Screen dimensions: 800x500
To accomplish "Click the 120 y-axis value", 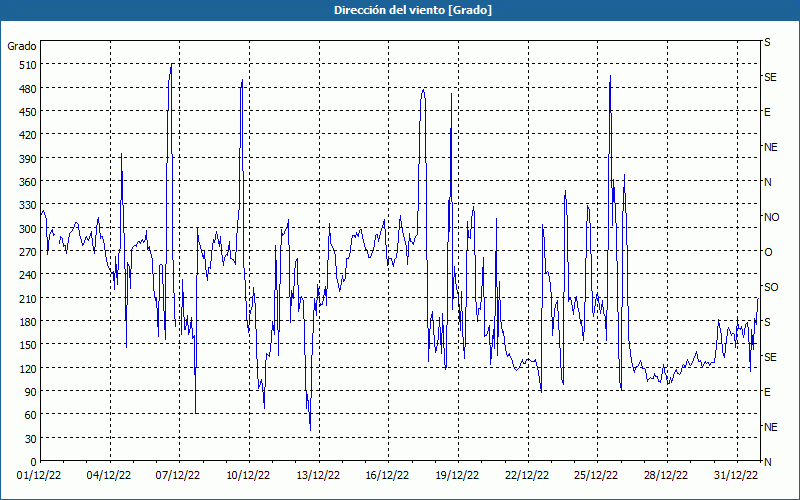I will coord(27,368).
